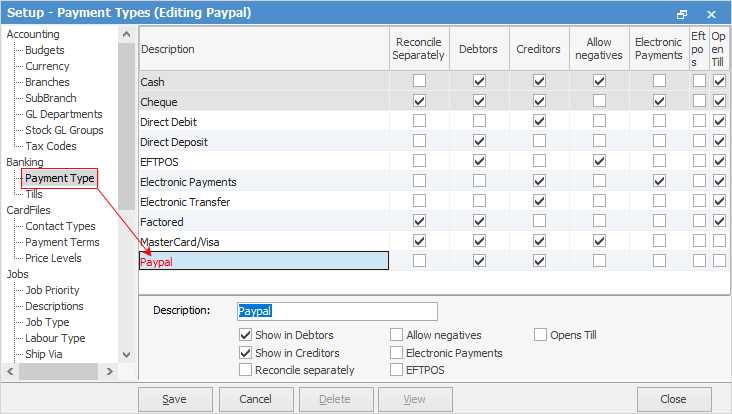Click the Debtors column header
The width and height of the screenshot is (732, 414).
479,49
